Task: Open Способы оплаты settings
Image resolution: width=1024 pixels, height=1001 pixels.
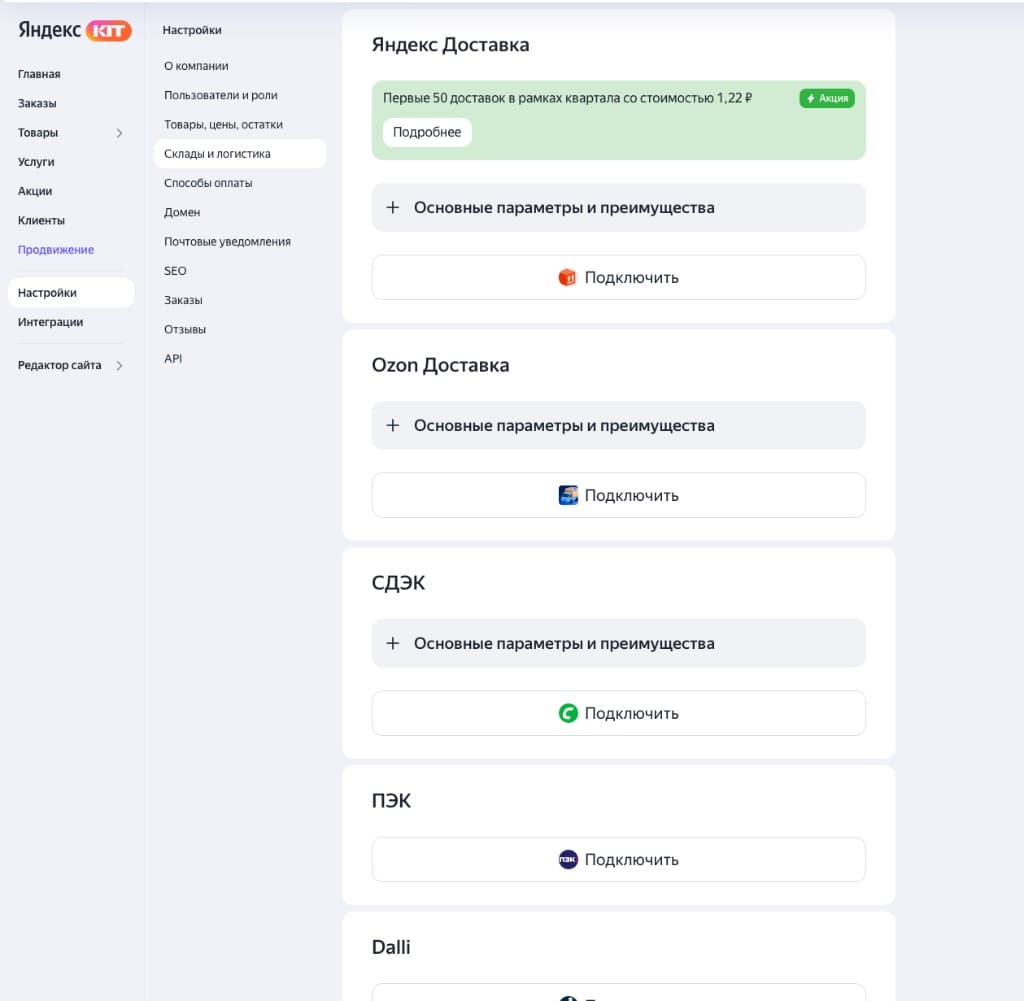Action: (x=208, y=183)
